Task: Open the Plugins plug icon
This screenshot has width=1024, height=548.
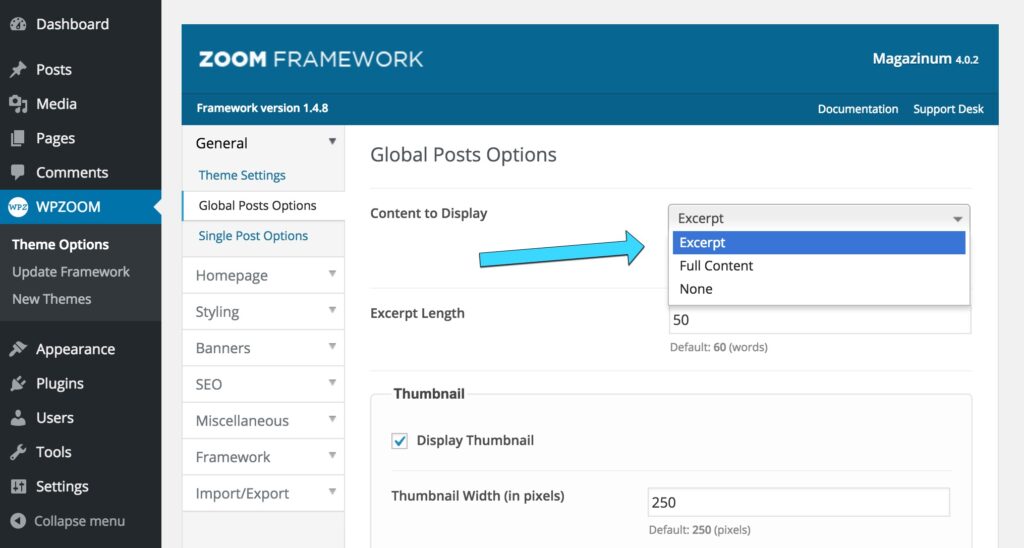Action: (x=18, y=383)
